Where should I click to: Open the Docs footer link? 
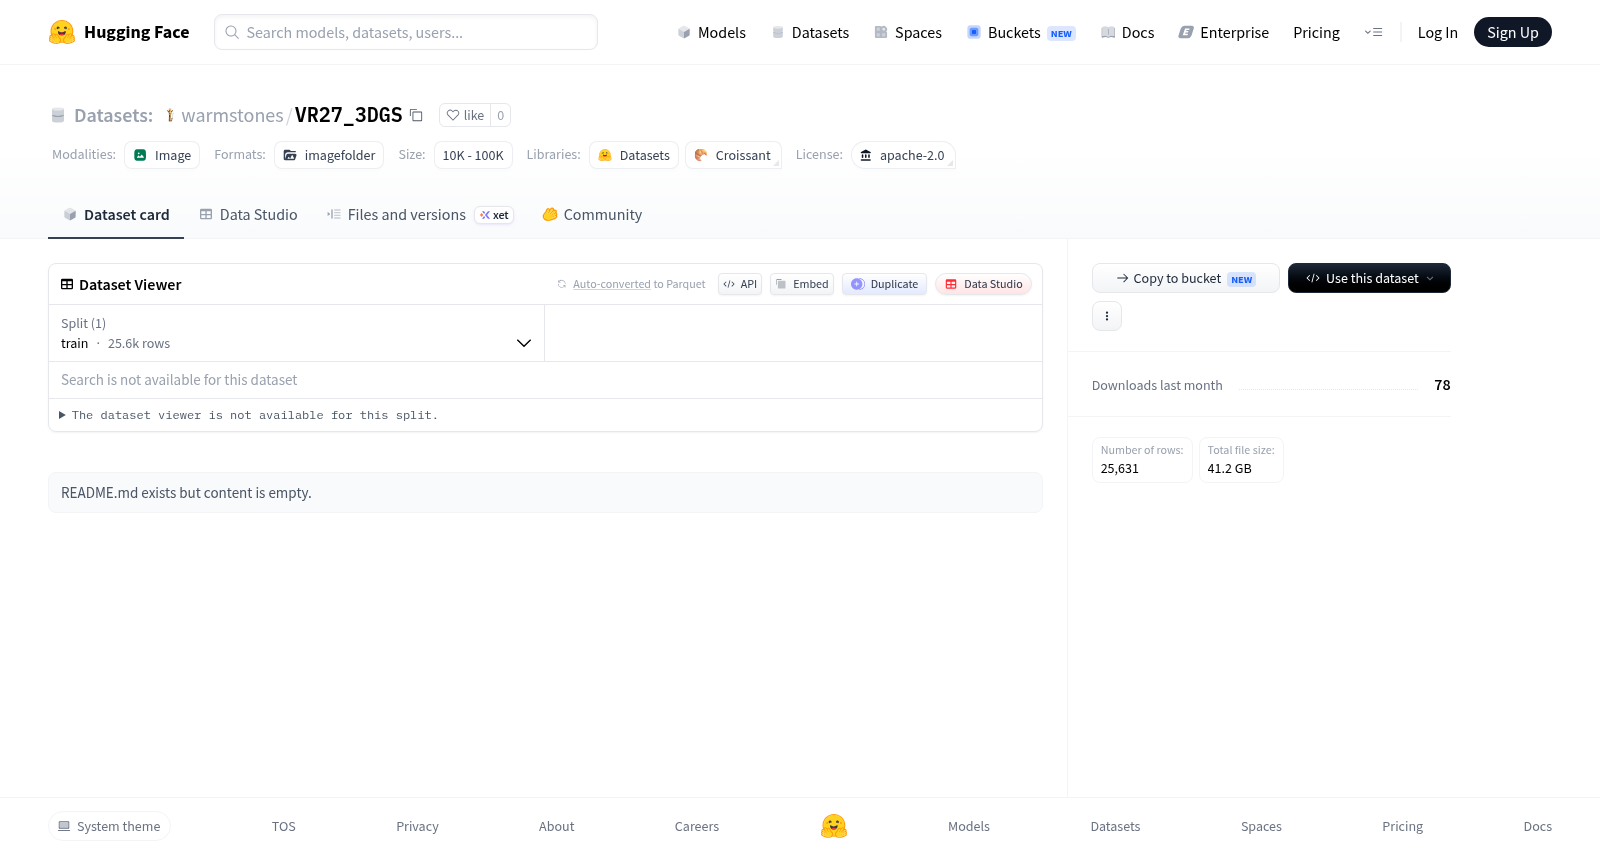(1537, 826)
